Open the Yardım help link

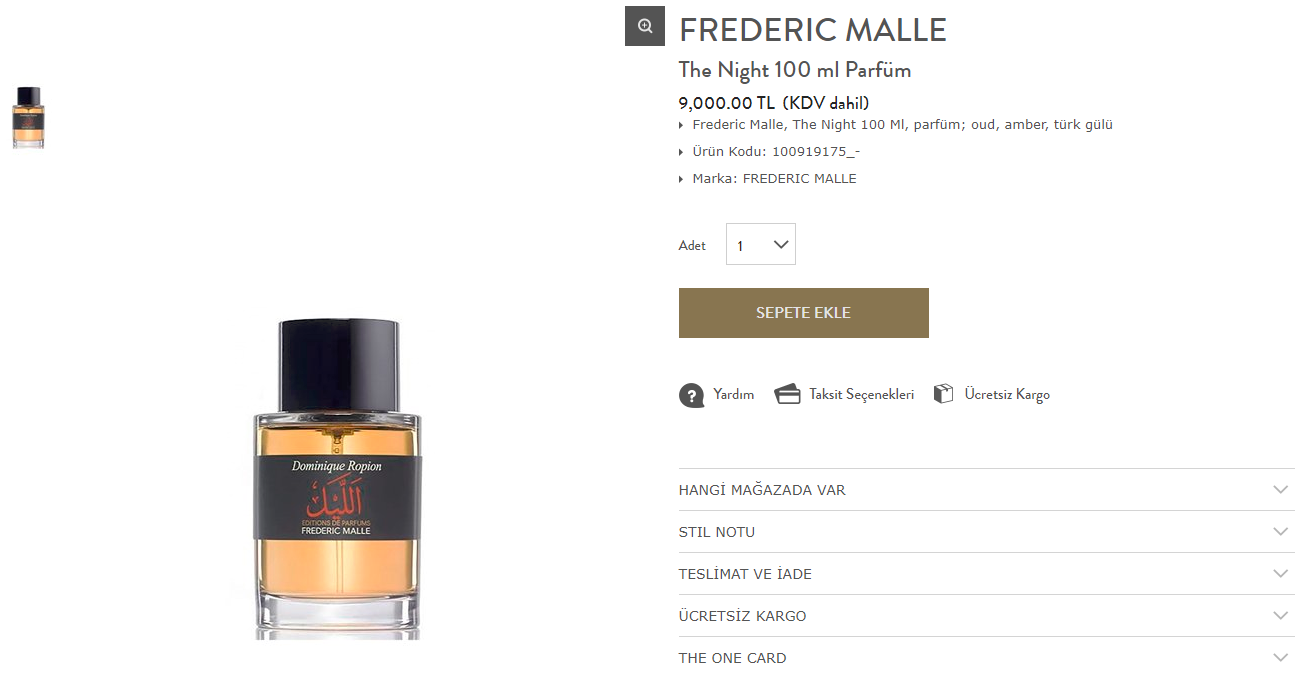(x=734, y=395)
